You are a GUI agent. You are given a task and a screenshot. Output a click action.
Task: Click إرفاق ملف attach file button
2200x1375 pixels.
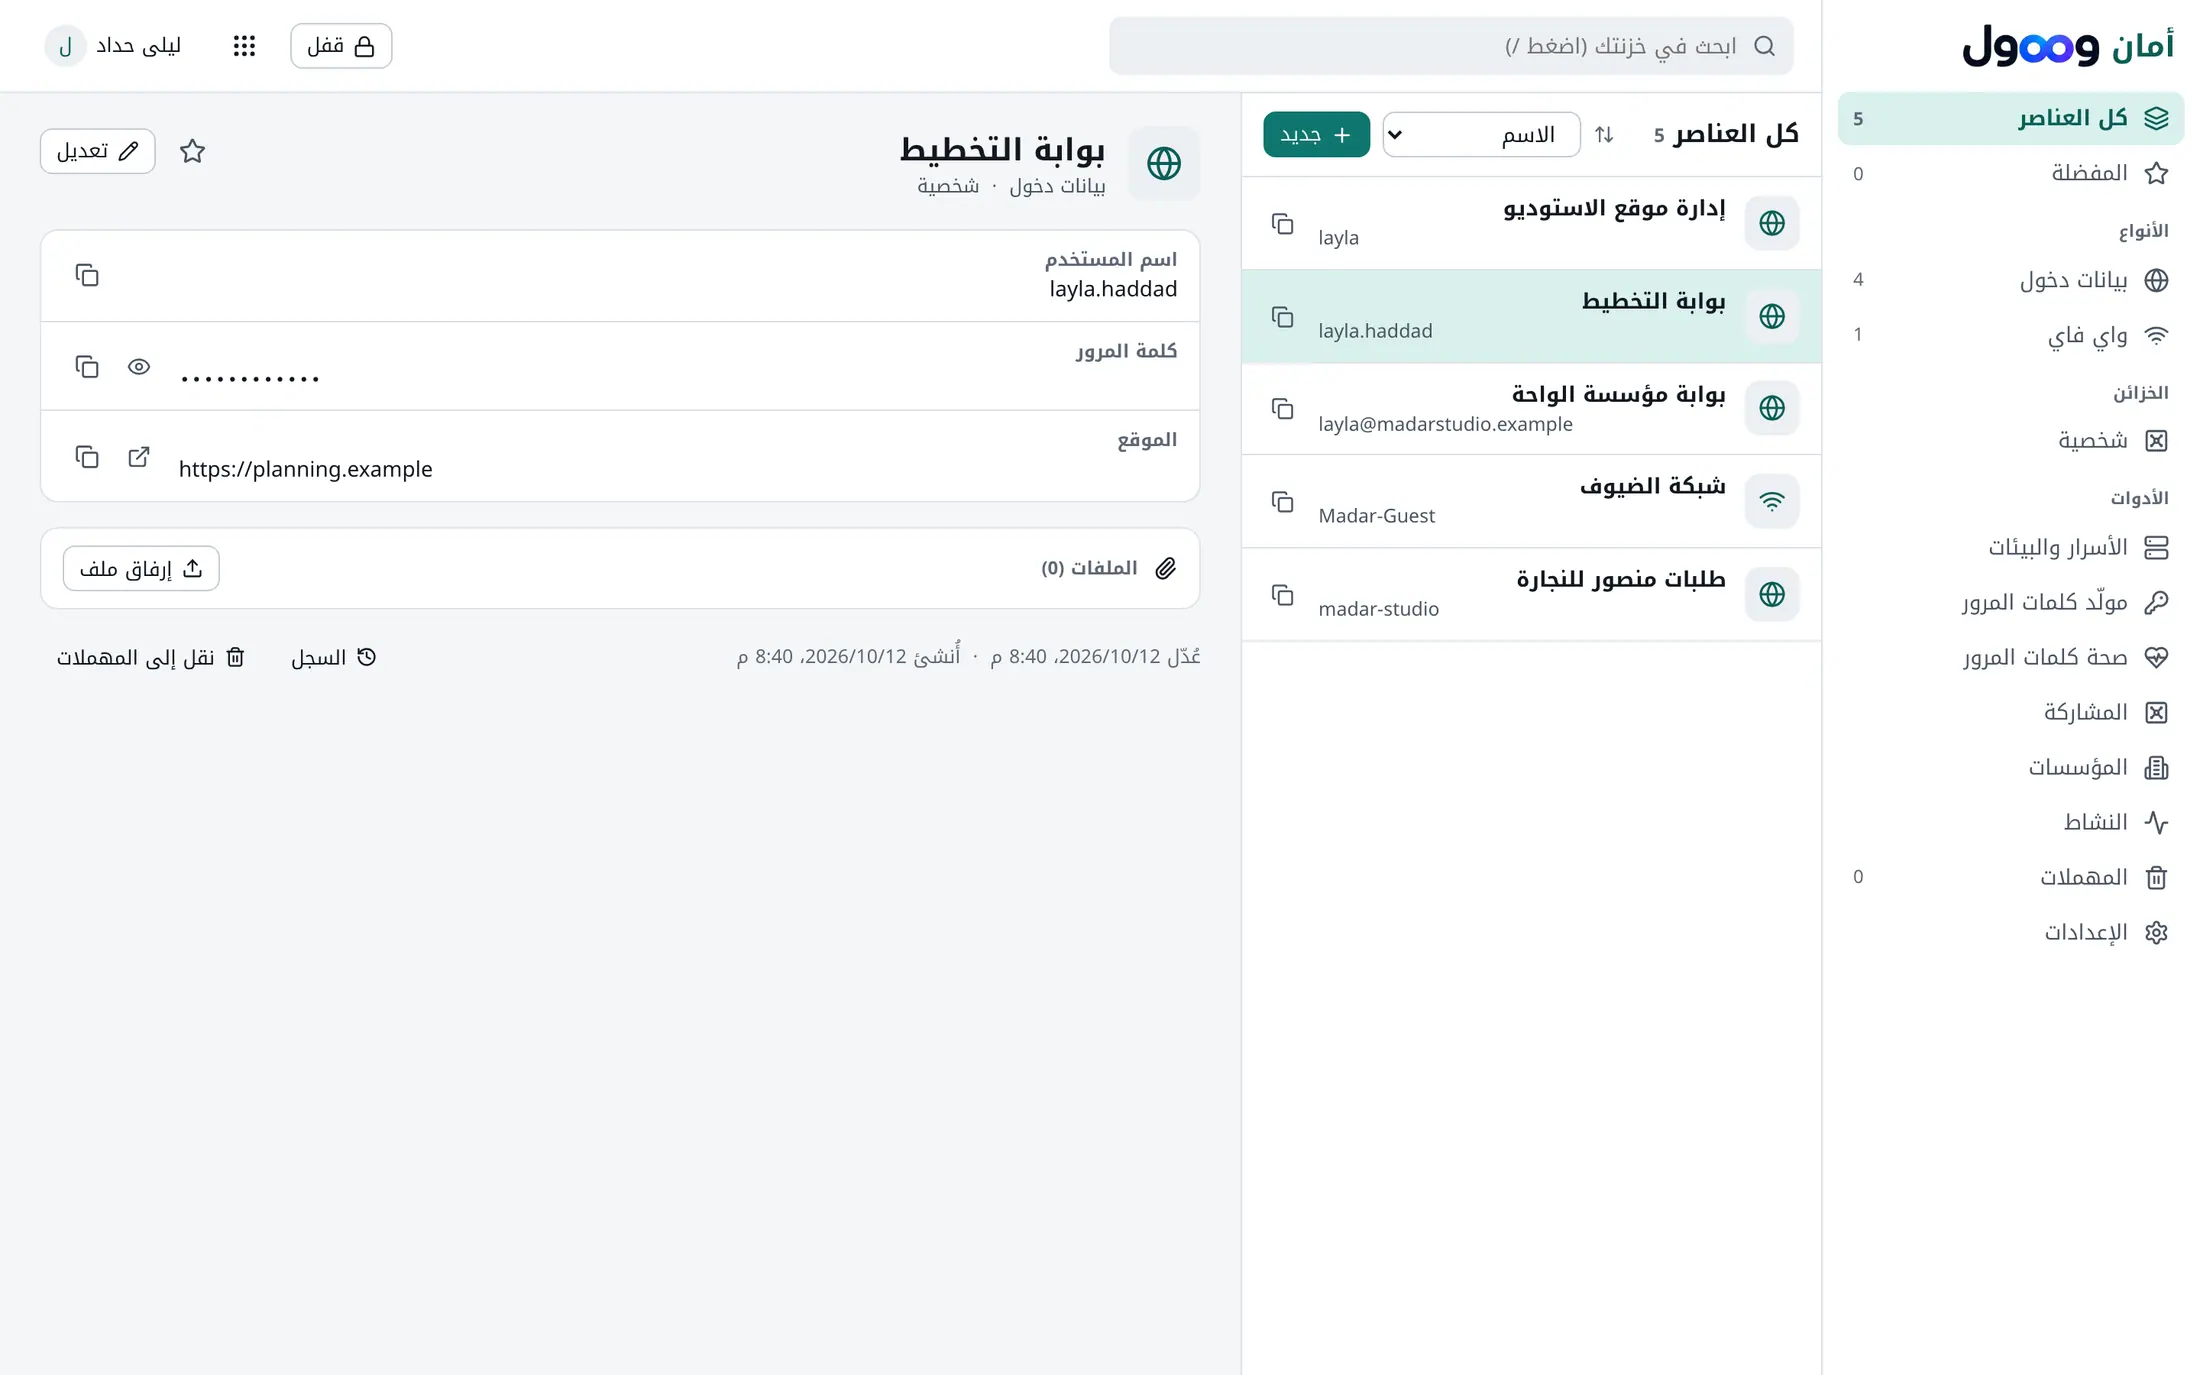tap(141, 568)
